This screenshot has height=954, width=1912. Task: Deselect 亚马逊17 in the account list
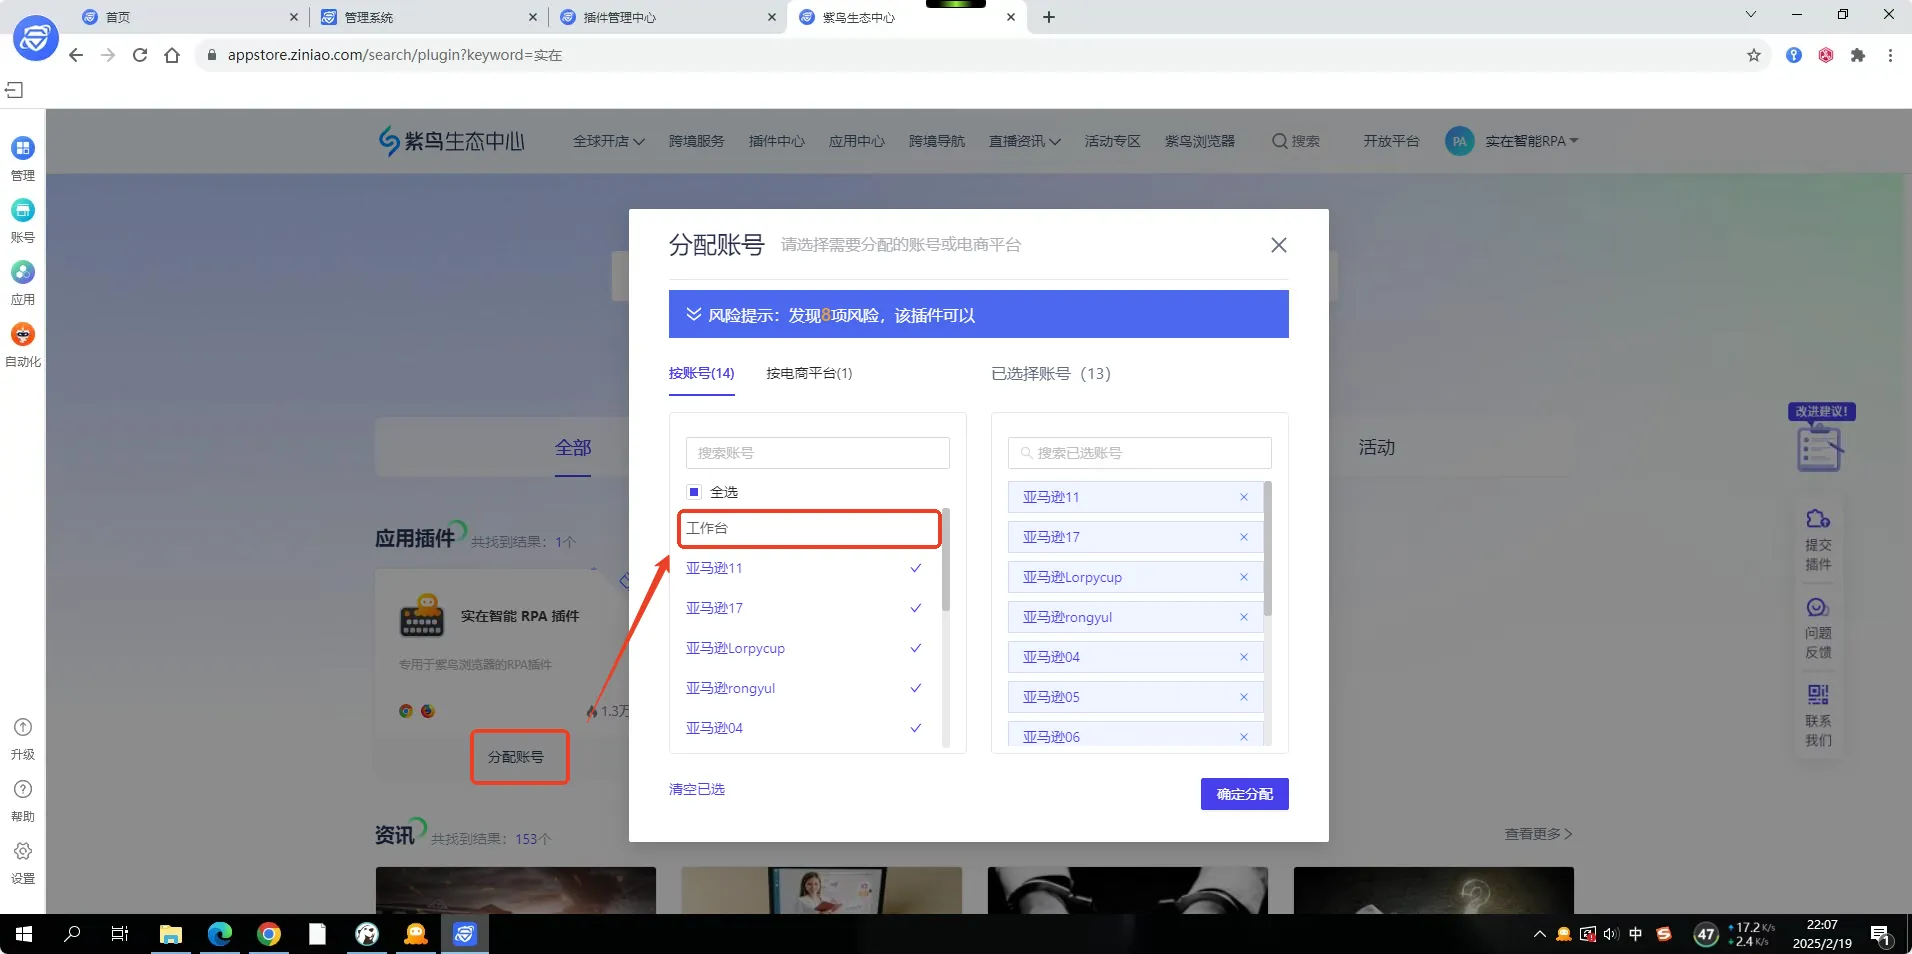coord(804,608)
